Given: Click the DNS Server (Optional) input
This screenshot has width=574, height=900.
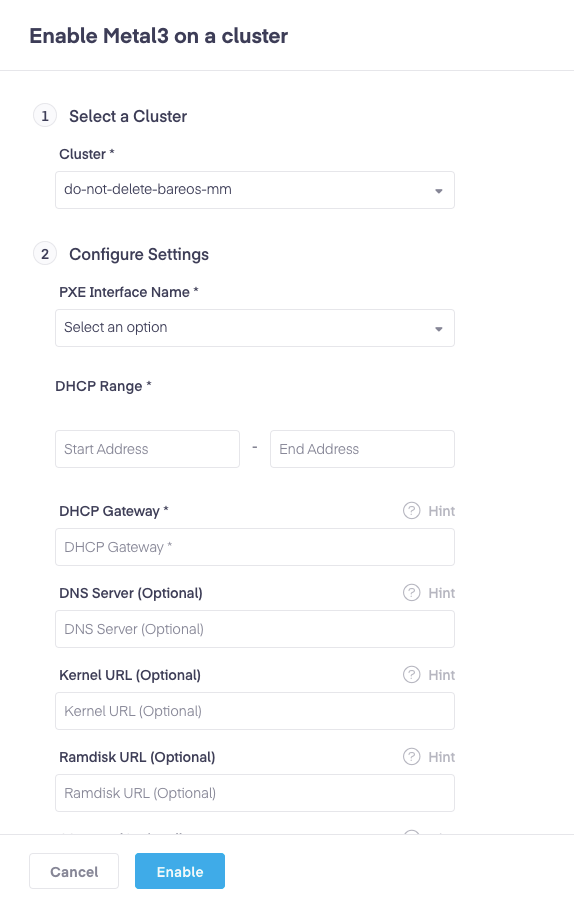Looking at the screenshot, I should click(x=255, y=629).
